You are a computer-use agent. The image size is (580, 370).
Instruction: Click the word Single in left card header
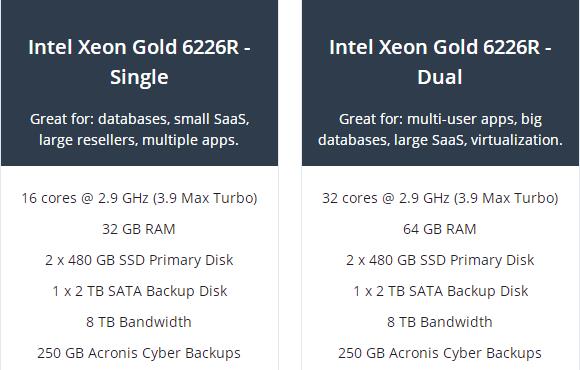(139, 78)
